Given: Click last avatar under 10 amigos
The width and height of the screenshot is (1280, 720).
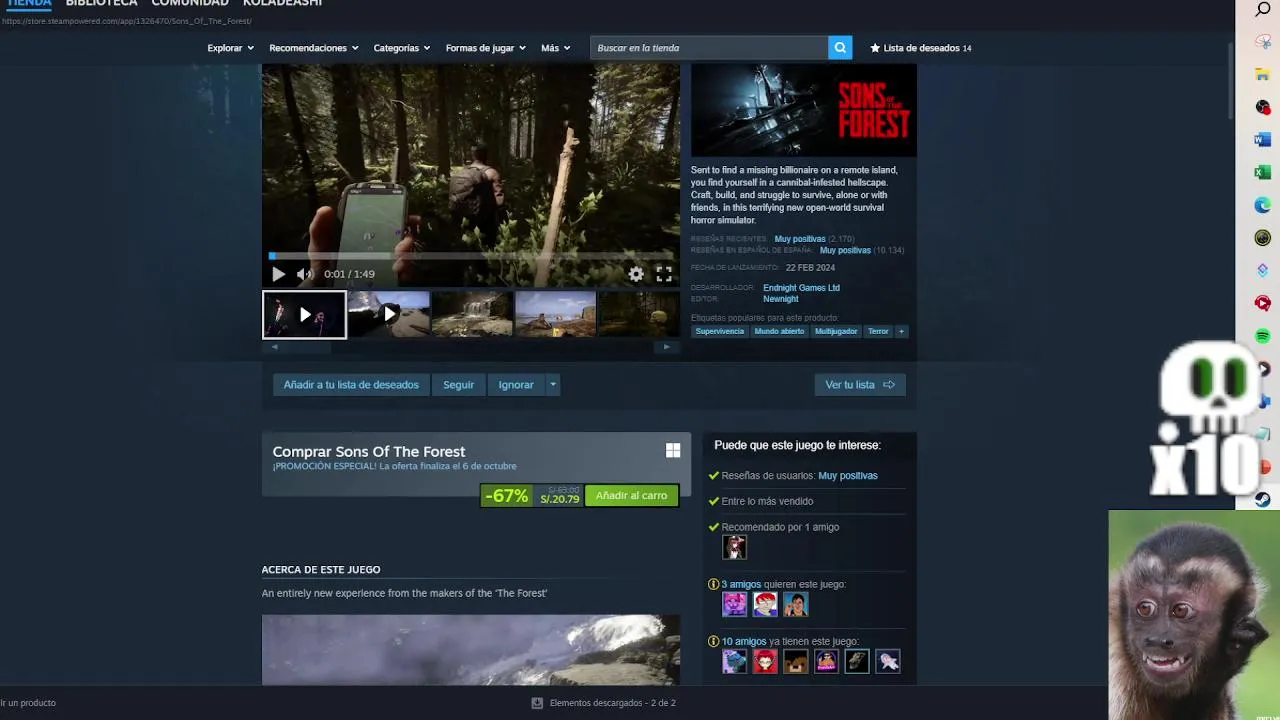Looking at the screenshot, I should (888, 661).
